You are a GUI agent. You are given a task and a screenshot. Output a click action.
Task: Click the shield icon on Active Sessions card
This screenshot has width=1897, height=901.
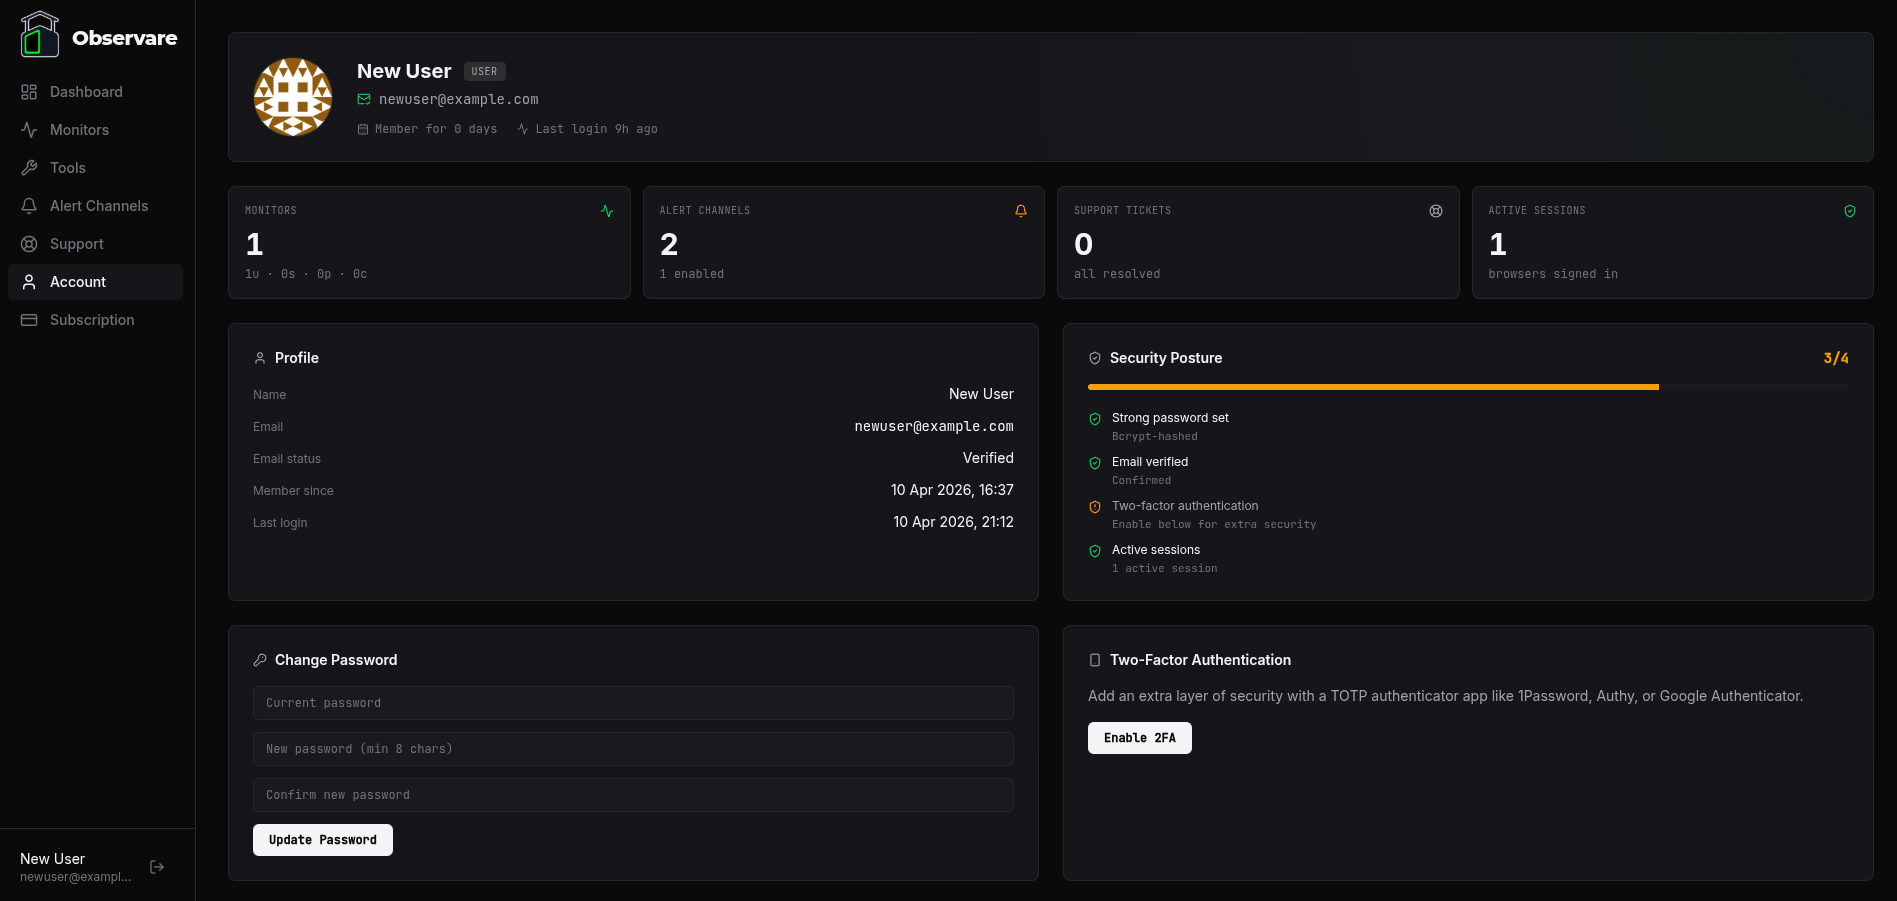pos(1850,211)
